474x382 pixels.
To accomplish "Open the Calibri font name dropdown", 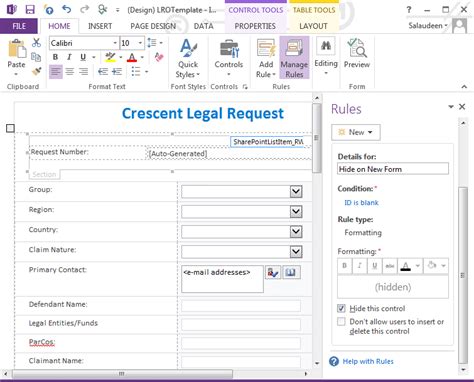I will coord(115,43).
